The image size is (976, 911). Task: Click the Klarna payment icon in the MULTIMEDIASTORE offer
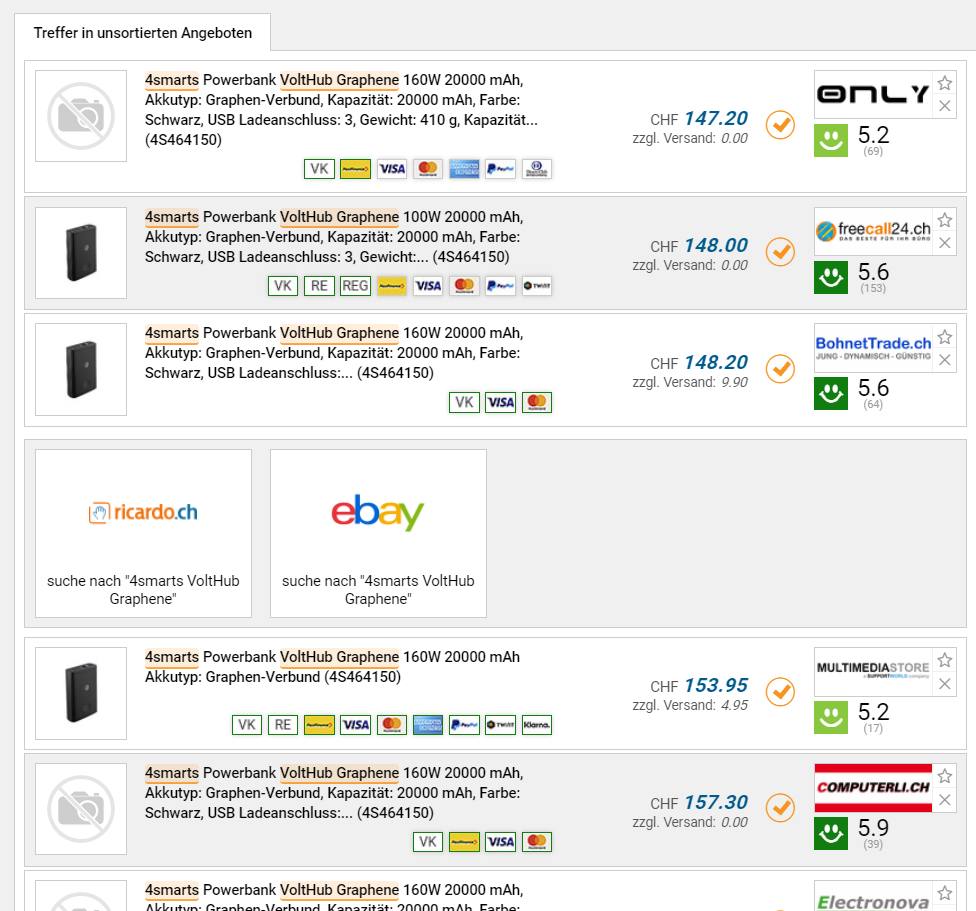(536, 725)
